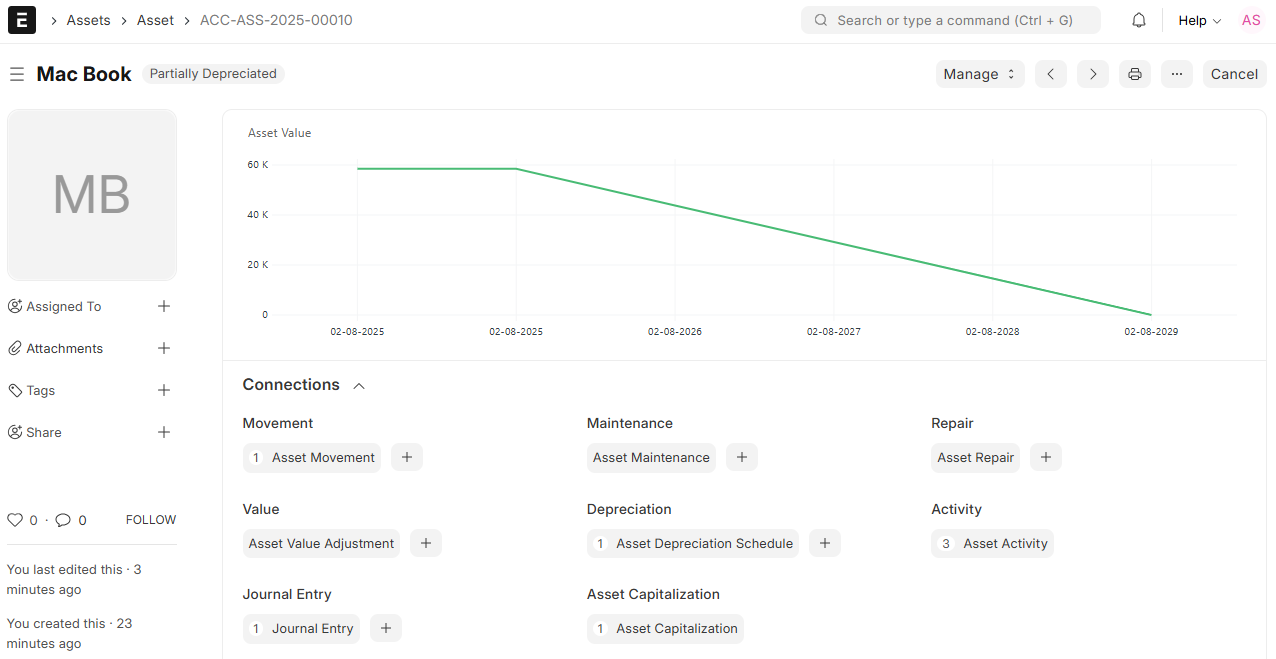Click the MB asset image placeholder

coord(92,195)
